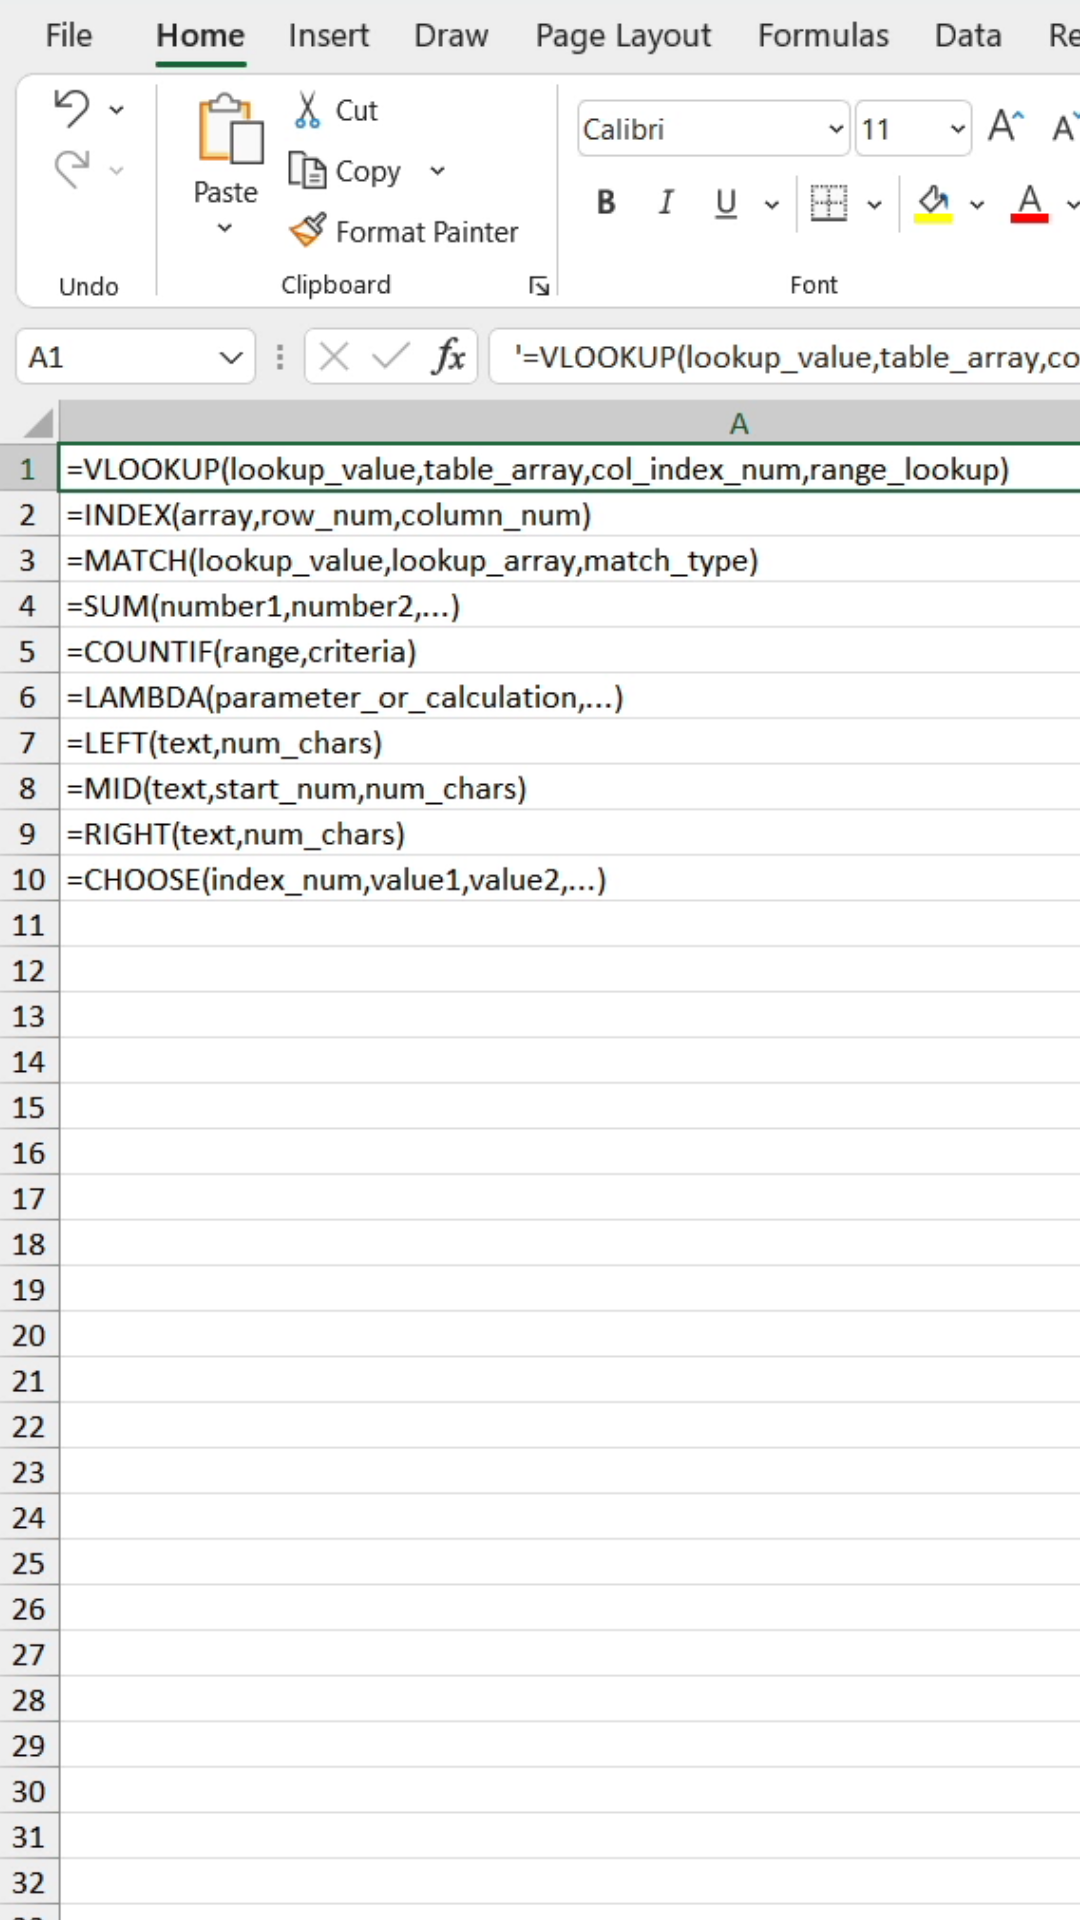Increase font size with larger A icon
The width and height of the screenshot is (1080, 1920).
pos(1005,127)
